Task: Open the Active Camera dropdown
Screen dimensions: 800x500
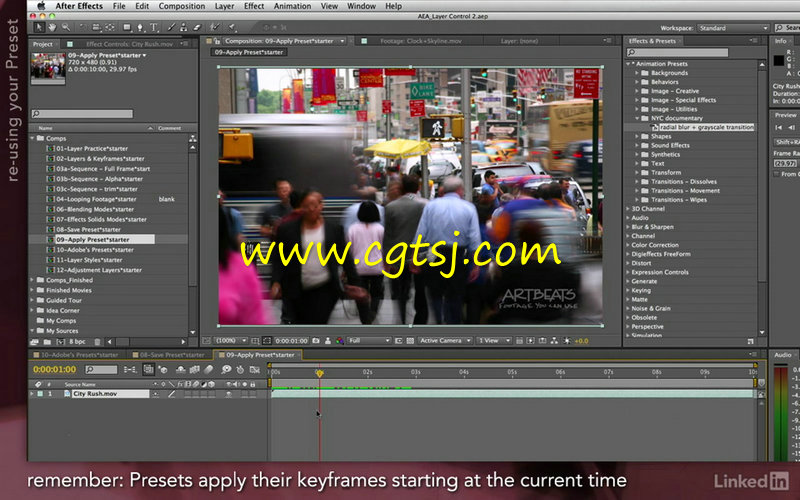Action: point(445,341)
